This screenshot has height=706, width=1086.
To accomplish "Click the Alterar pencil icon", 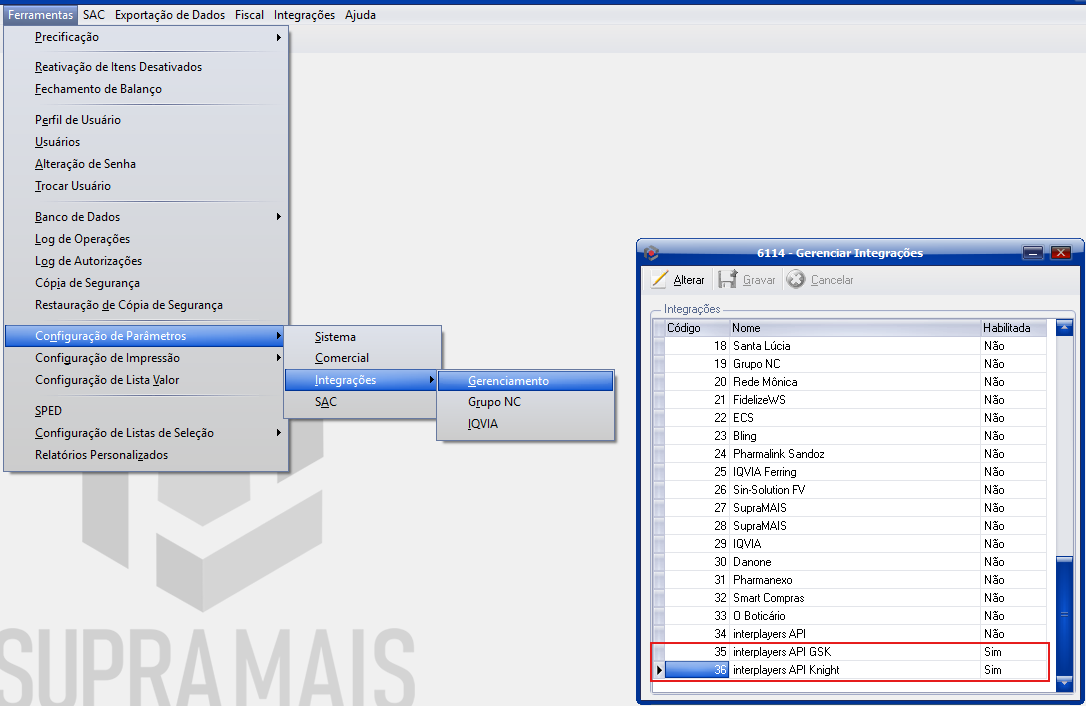I will click(660, 280).
